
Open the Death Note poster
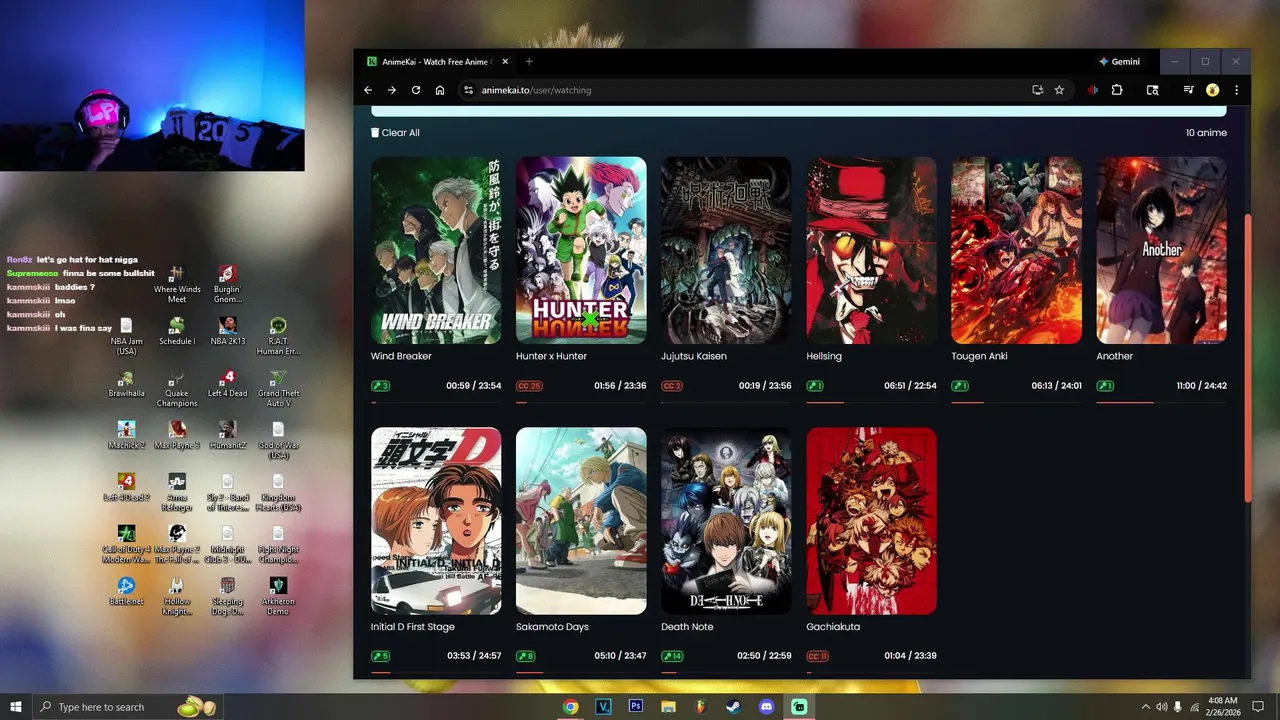[x=726, y=521]
